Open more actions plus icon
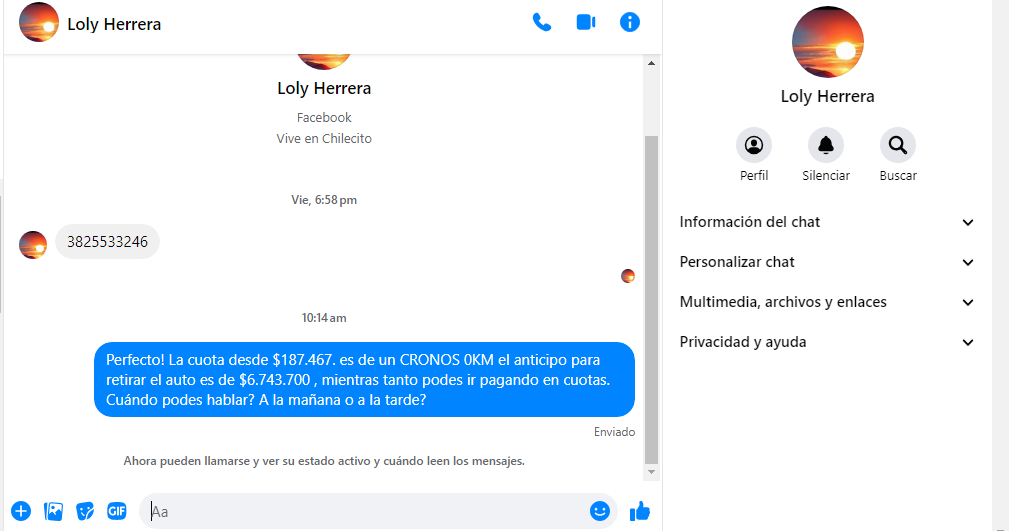Image resolution: width=1009 pixels, height=531 pixels. (21, 511)
